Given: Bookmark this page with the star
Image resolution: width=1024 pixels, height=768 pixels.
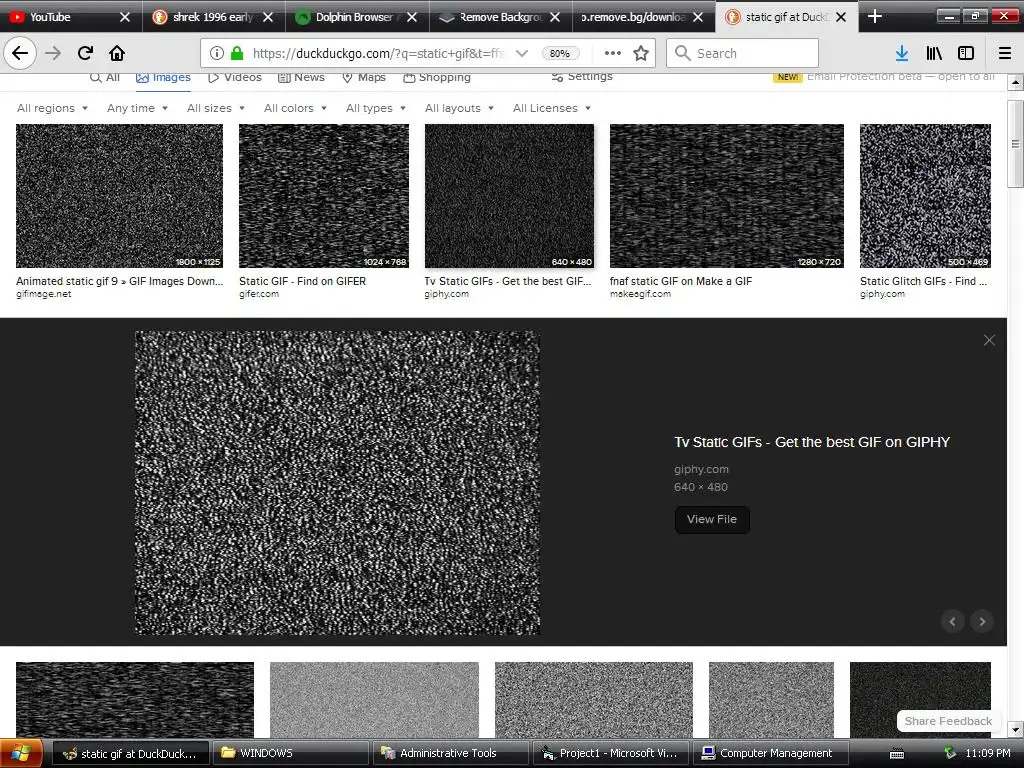Looking at the screenshot, I should tap(641, 53).
